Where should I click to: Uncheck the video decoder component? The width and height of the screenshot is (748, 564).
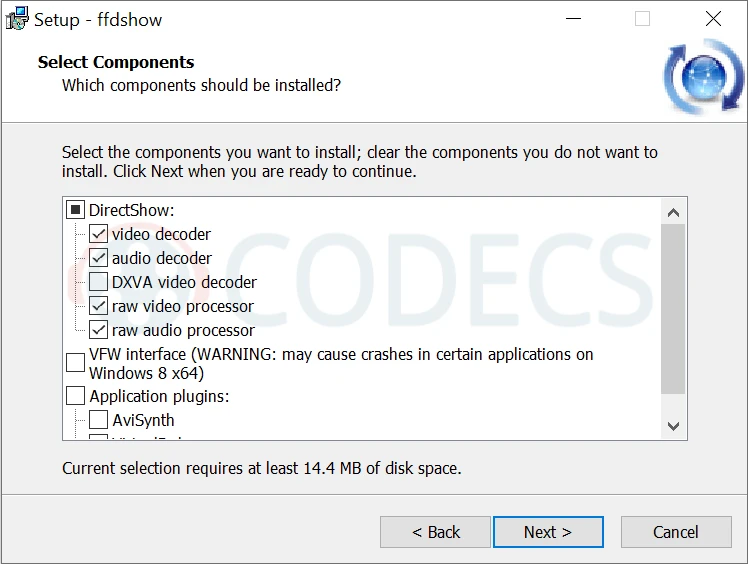99,234
